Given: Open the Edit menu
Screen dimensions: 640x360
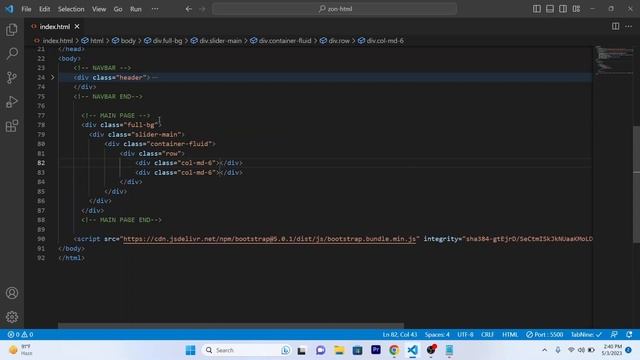Looking at the screenshot, I should (x=44, y=9).
